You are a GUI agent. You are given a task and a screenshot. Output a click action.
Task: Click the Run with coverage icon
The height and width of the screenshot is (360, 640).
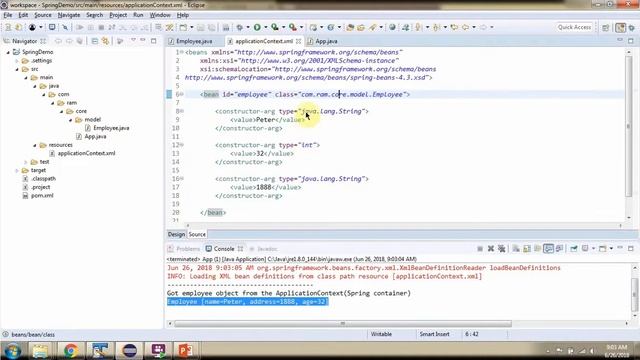click(275, 27)
